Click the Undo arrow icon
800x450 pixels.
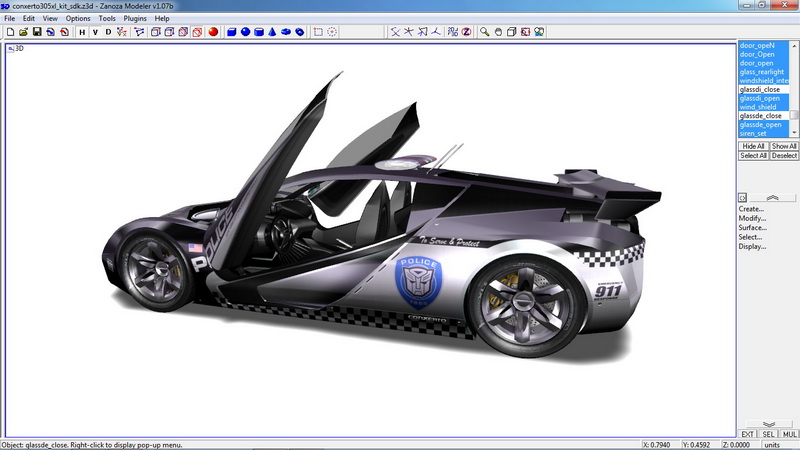(x=51, y=32)
